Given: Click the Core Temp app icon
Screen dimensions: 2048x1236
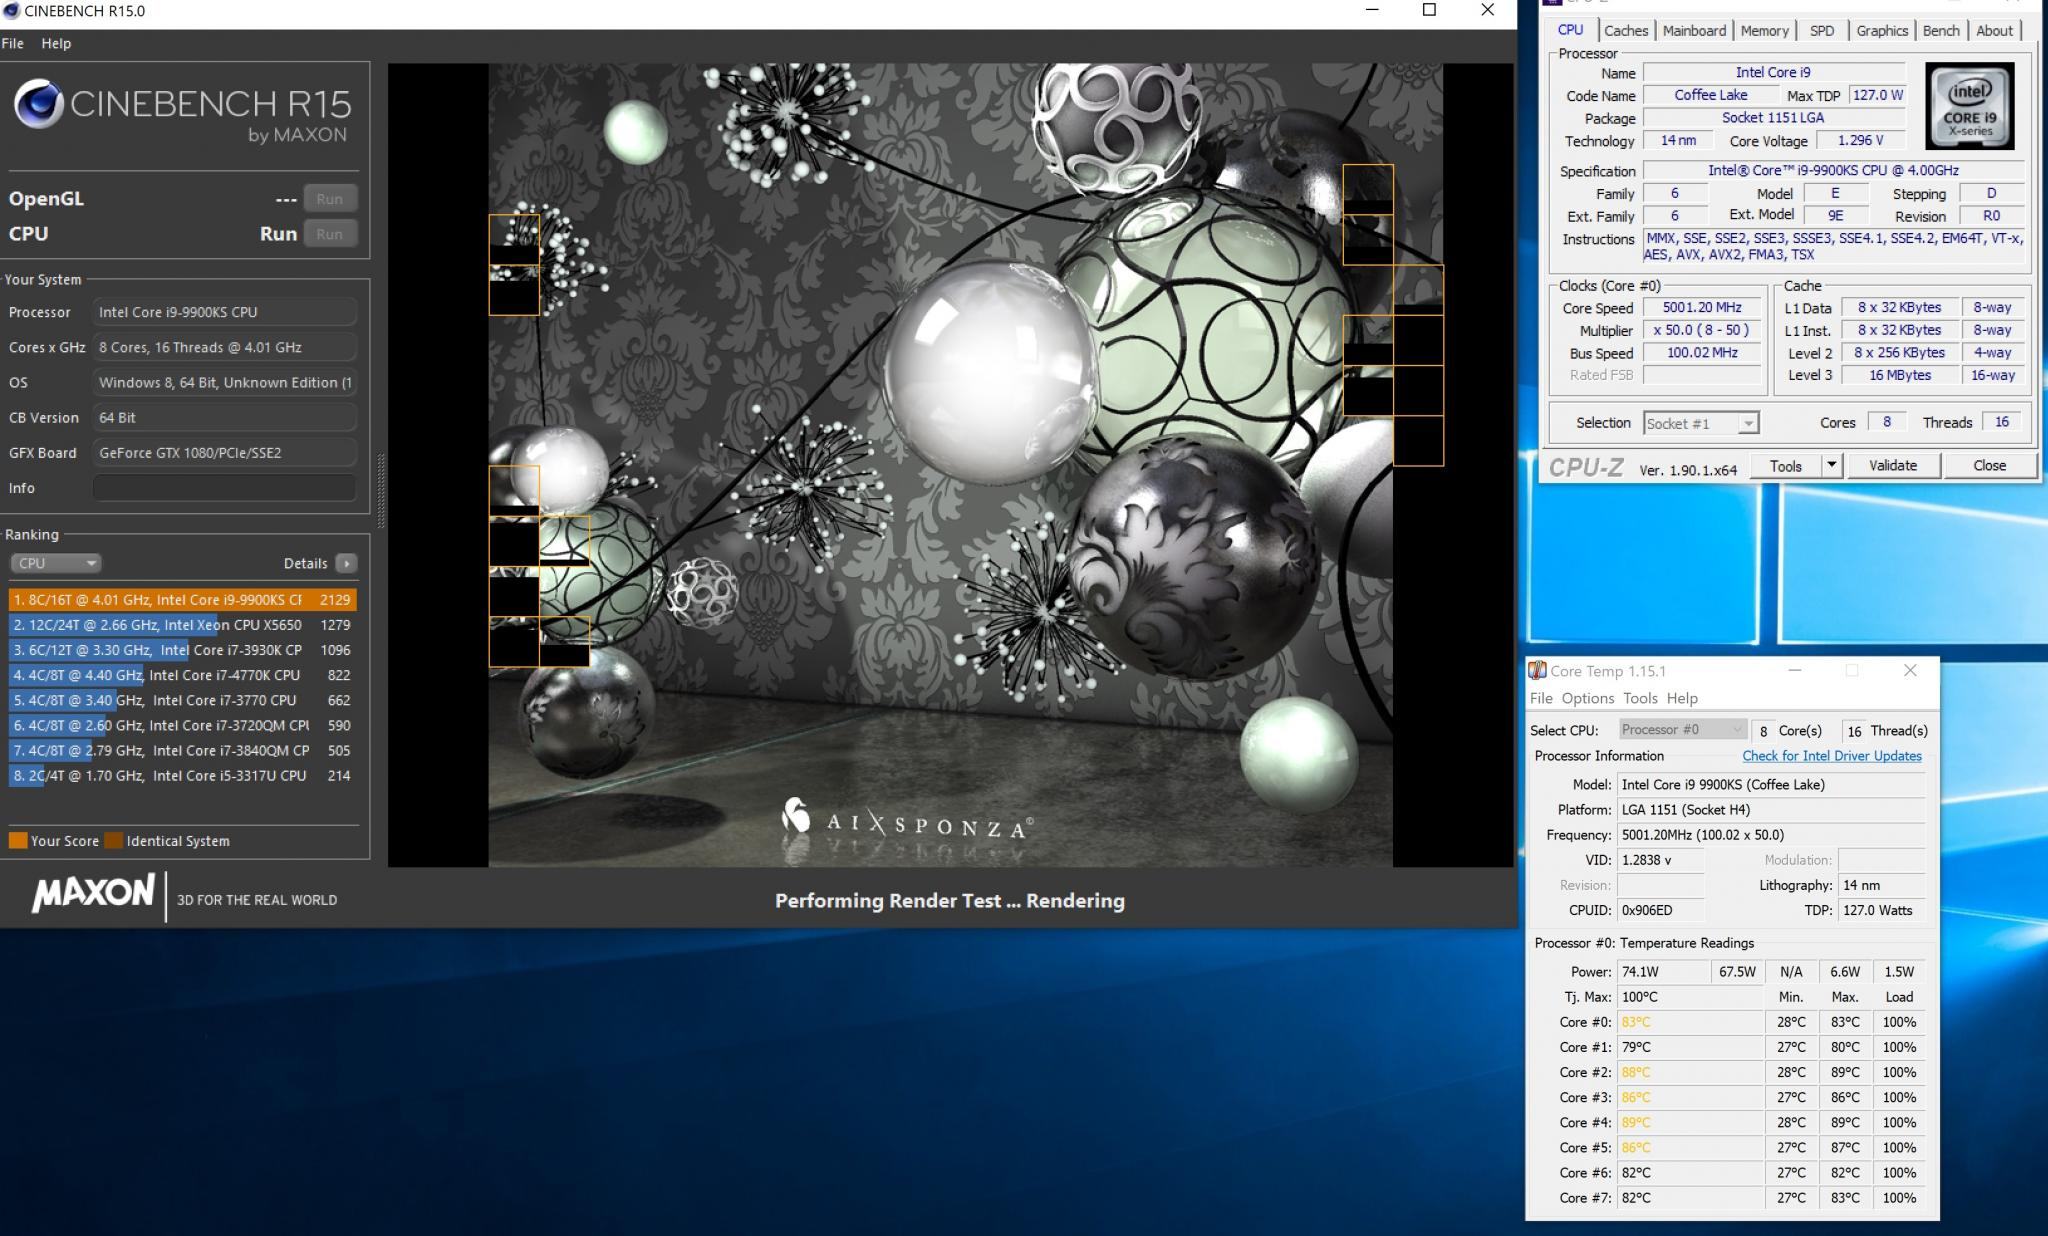Looking at the screenshot, I should [x=1538, y=670].
